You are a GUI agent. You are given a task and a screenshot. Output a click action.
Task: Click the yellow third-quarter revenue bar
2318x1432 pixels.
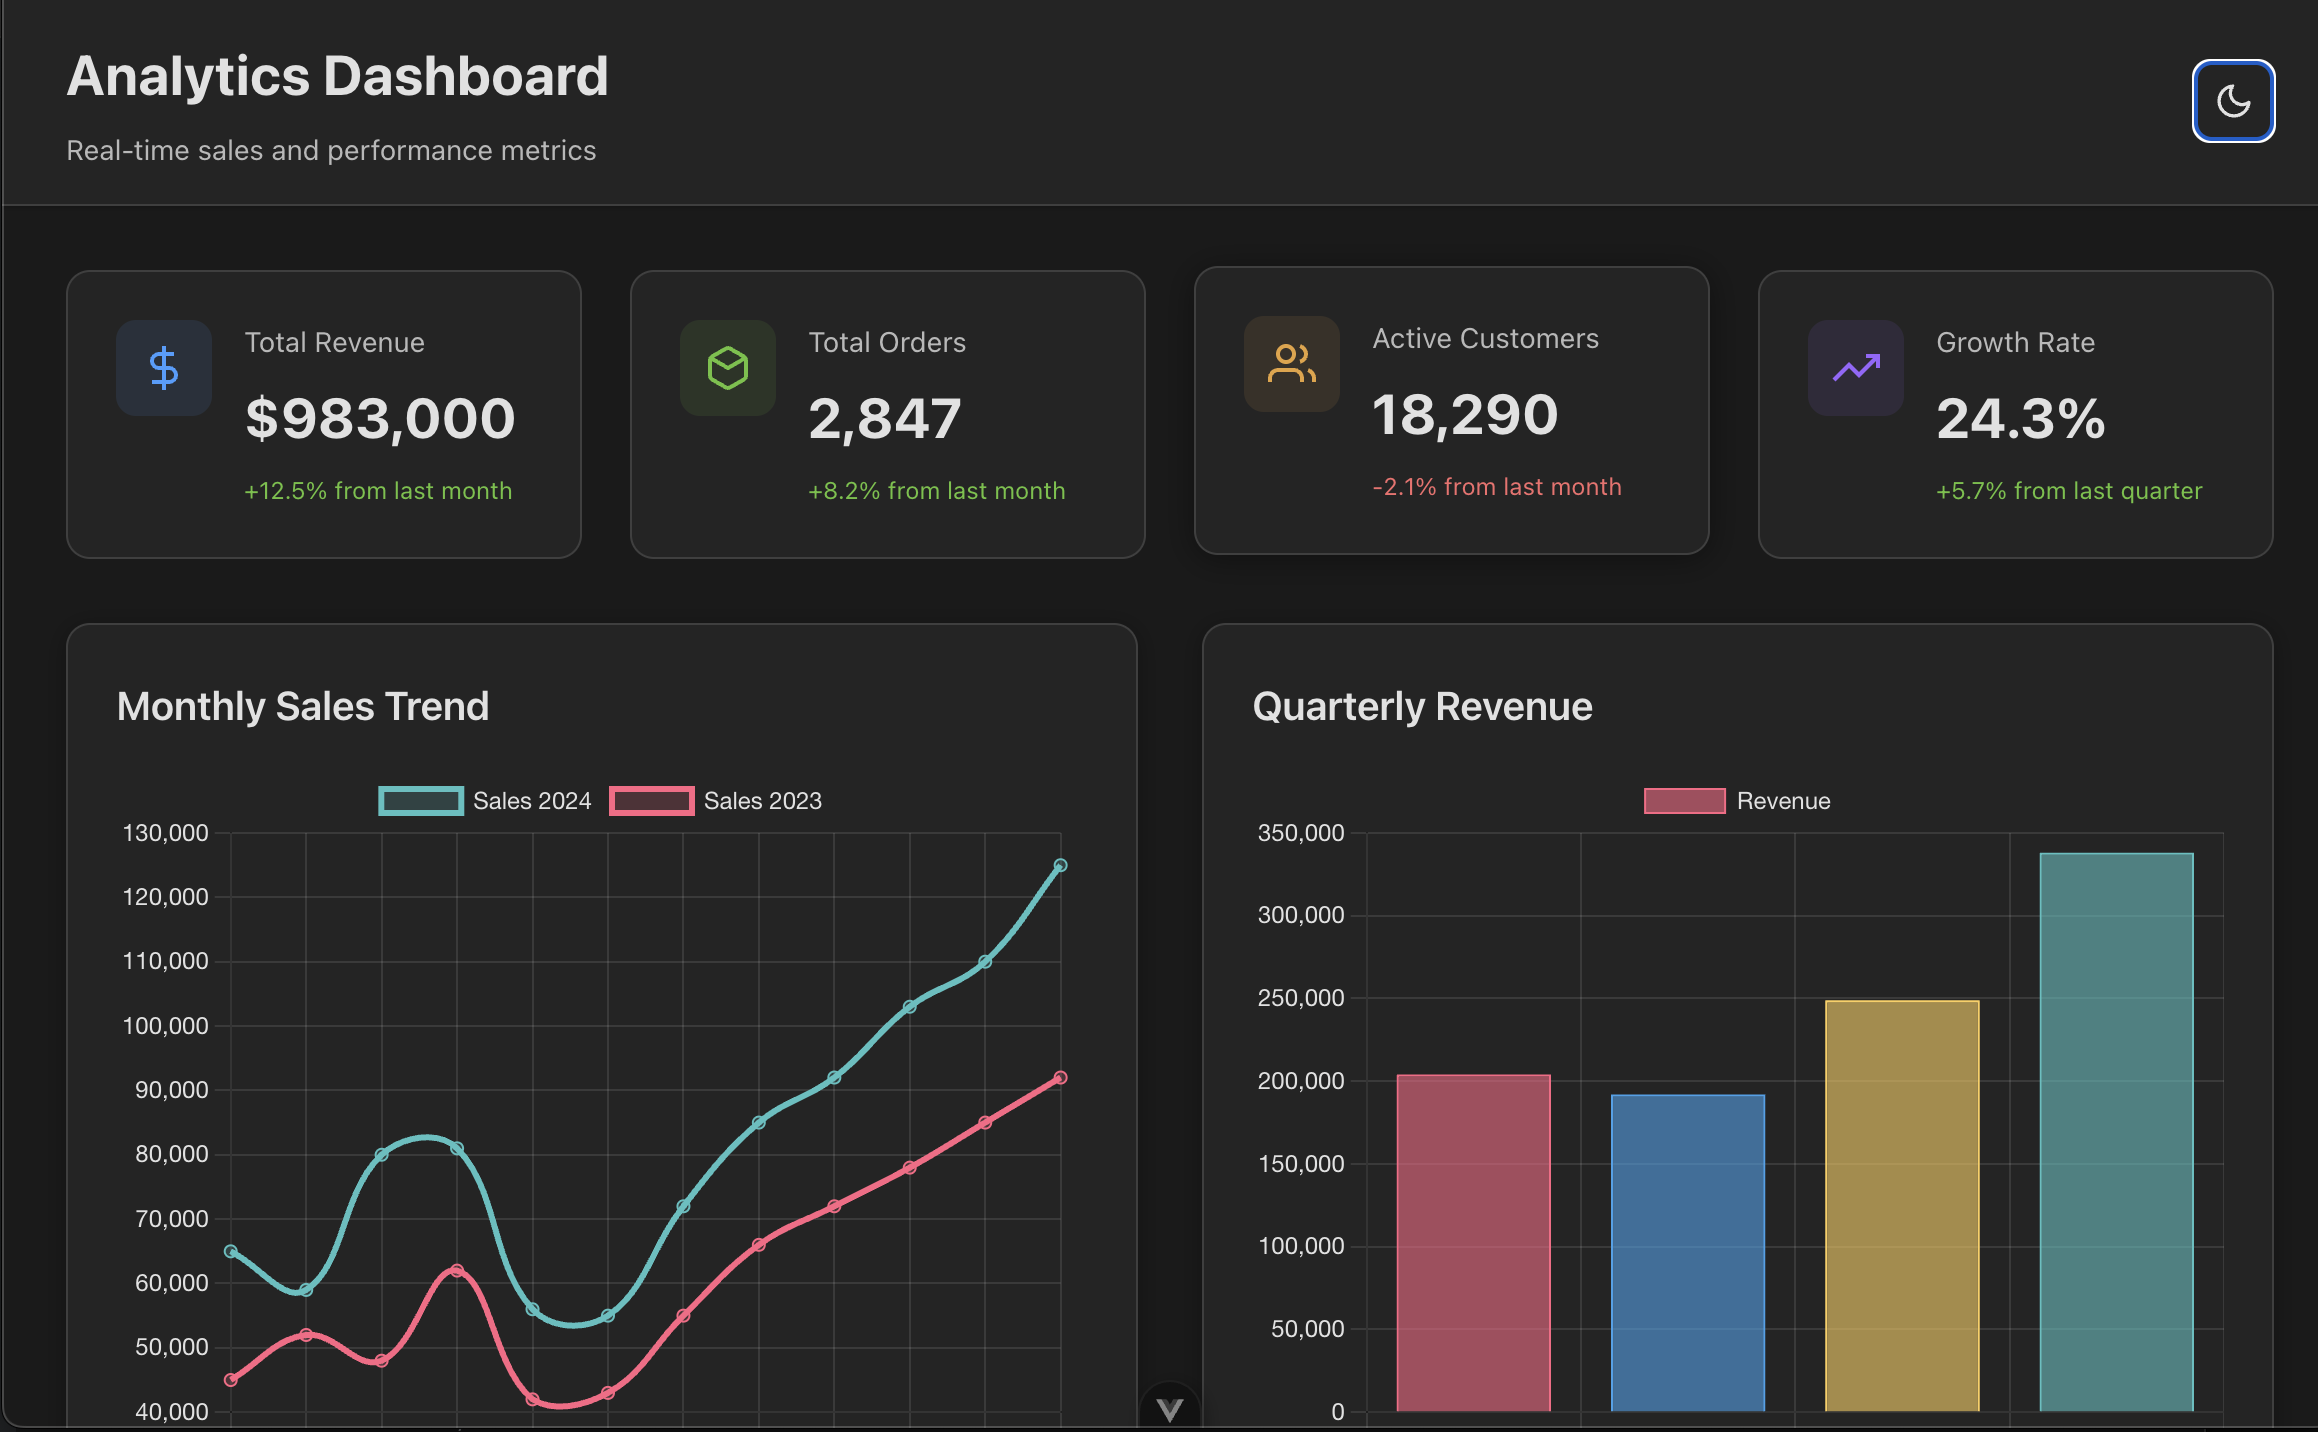tap(1901, 1205)
